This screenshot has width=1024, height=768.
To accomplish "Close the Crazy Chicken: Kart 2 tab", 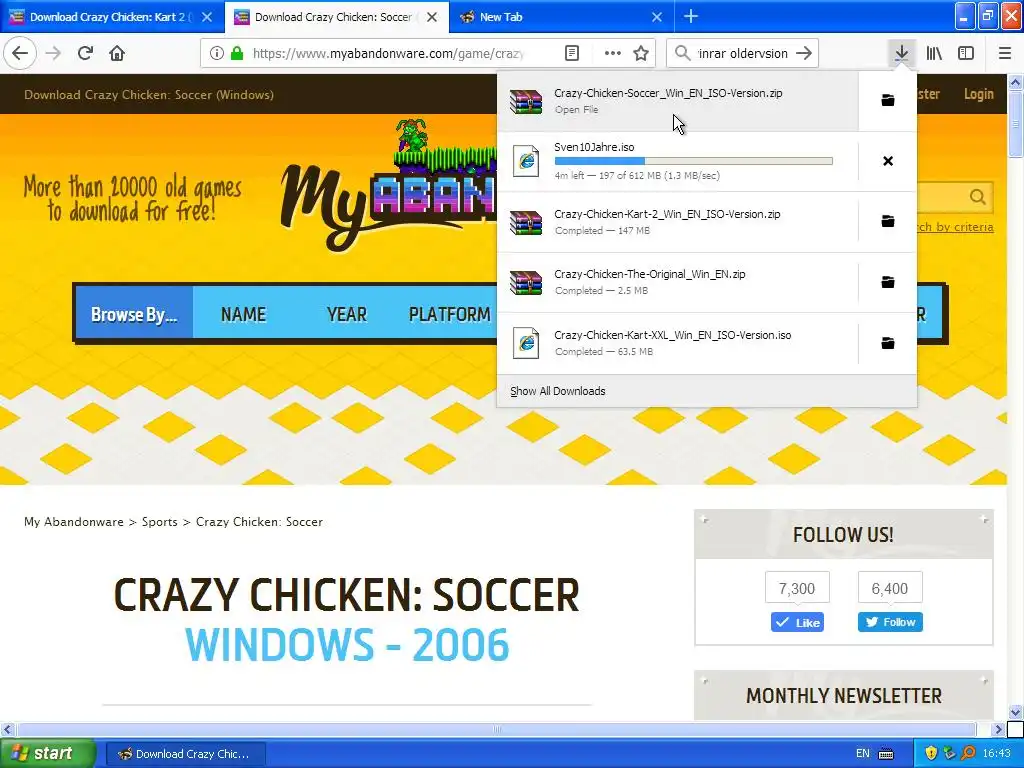I will [207, 17].
